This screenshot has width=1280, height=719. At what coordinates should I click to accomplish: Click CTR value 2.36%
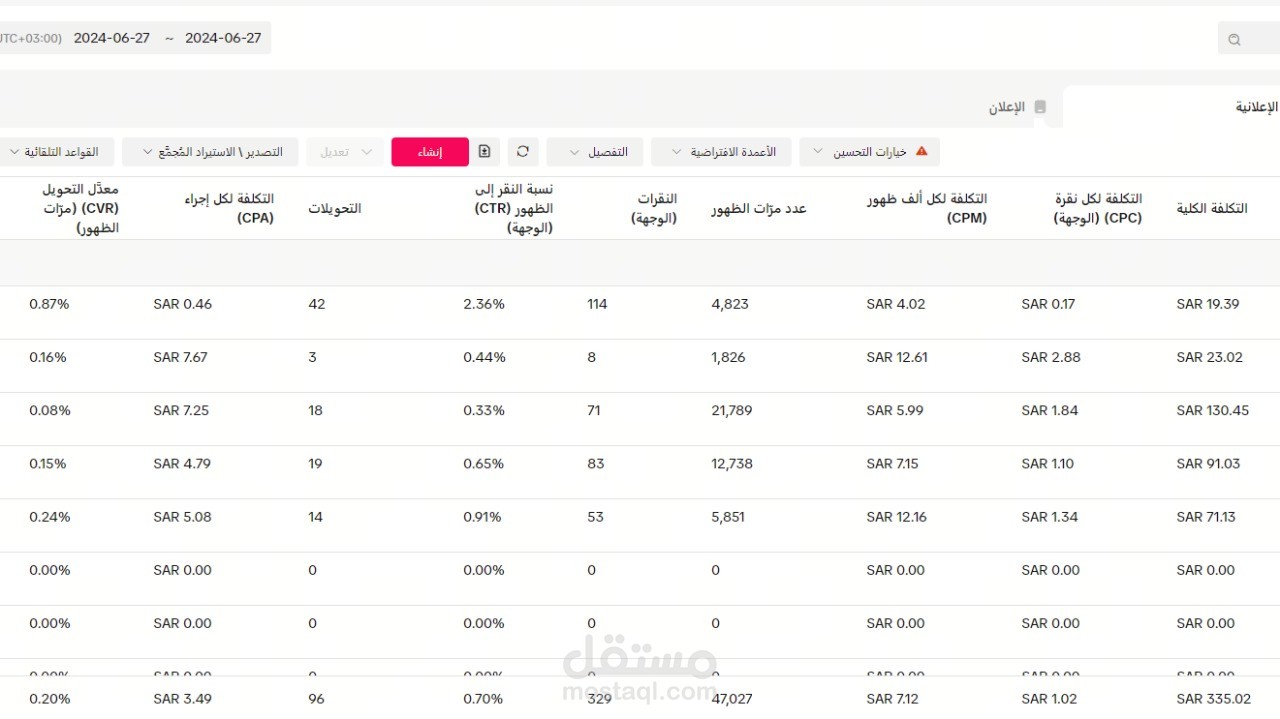(x=484, y=304)
